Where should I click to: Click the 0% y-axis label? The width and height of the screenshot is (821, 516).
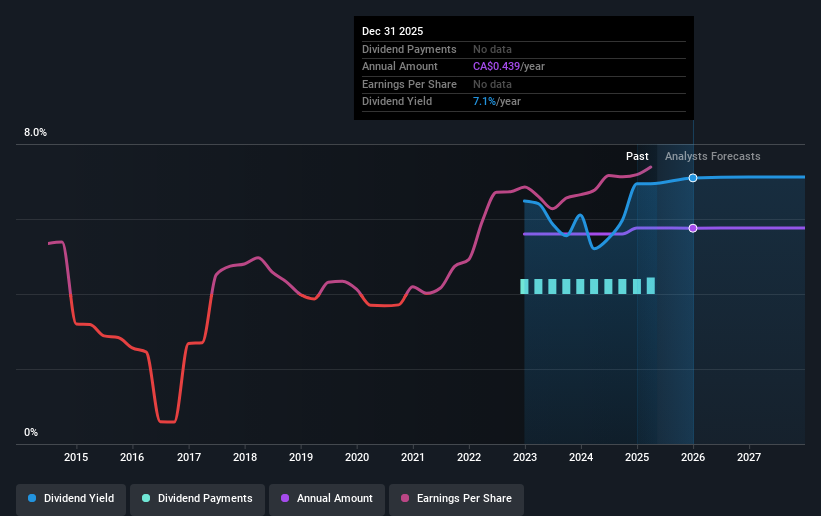pyautogui.click(x=31, y=433)
